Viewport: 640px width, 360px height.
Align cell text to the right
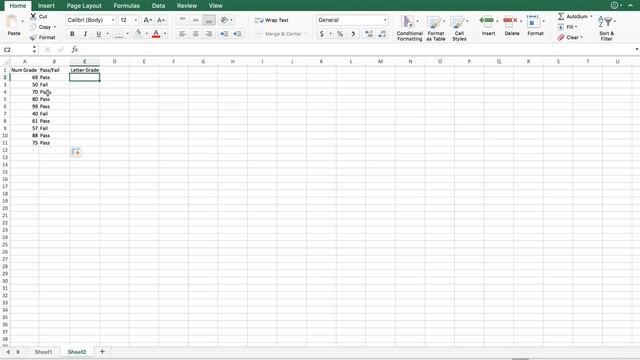click(209, 34)
